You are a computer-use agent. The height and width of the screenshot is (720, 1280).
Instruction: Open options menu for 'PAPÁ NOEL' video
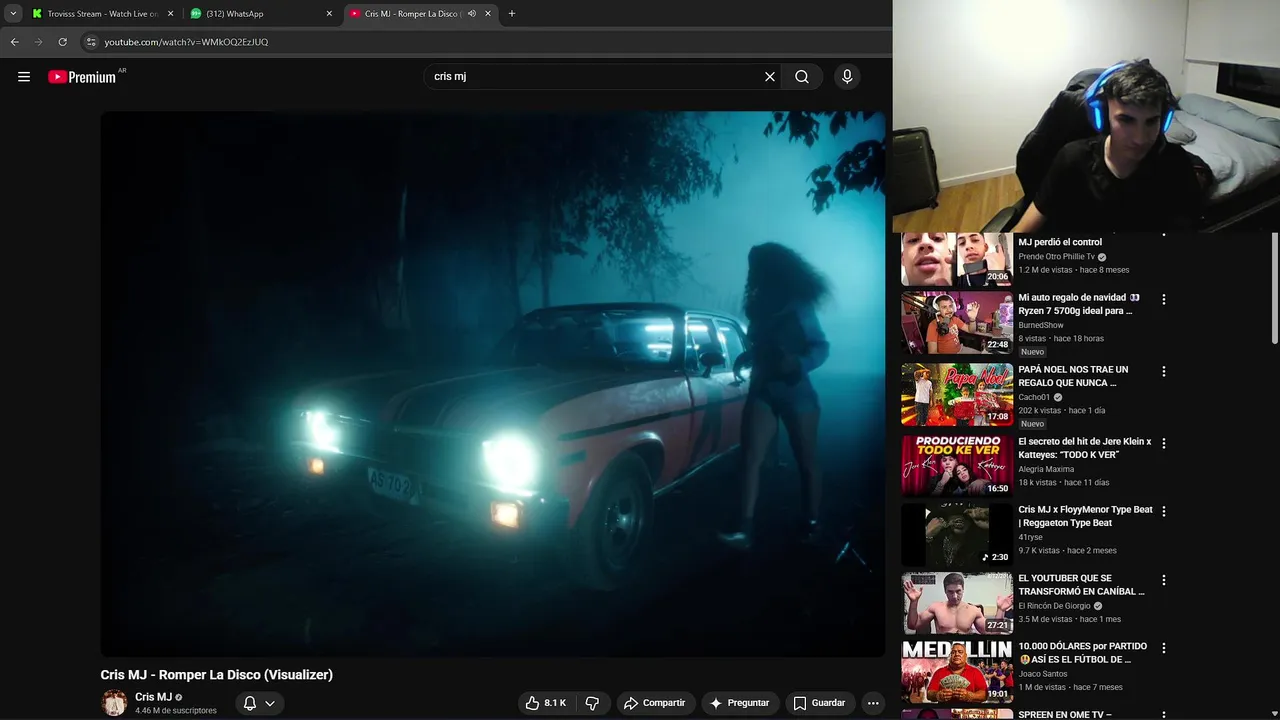[x=1163, y=371]
